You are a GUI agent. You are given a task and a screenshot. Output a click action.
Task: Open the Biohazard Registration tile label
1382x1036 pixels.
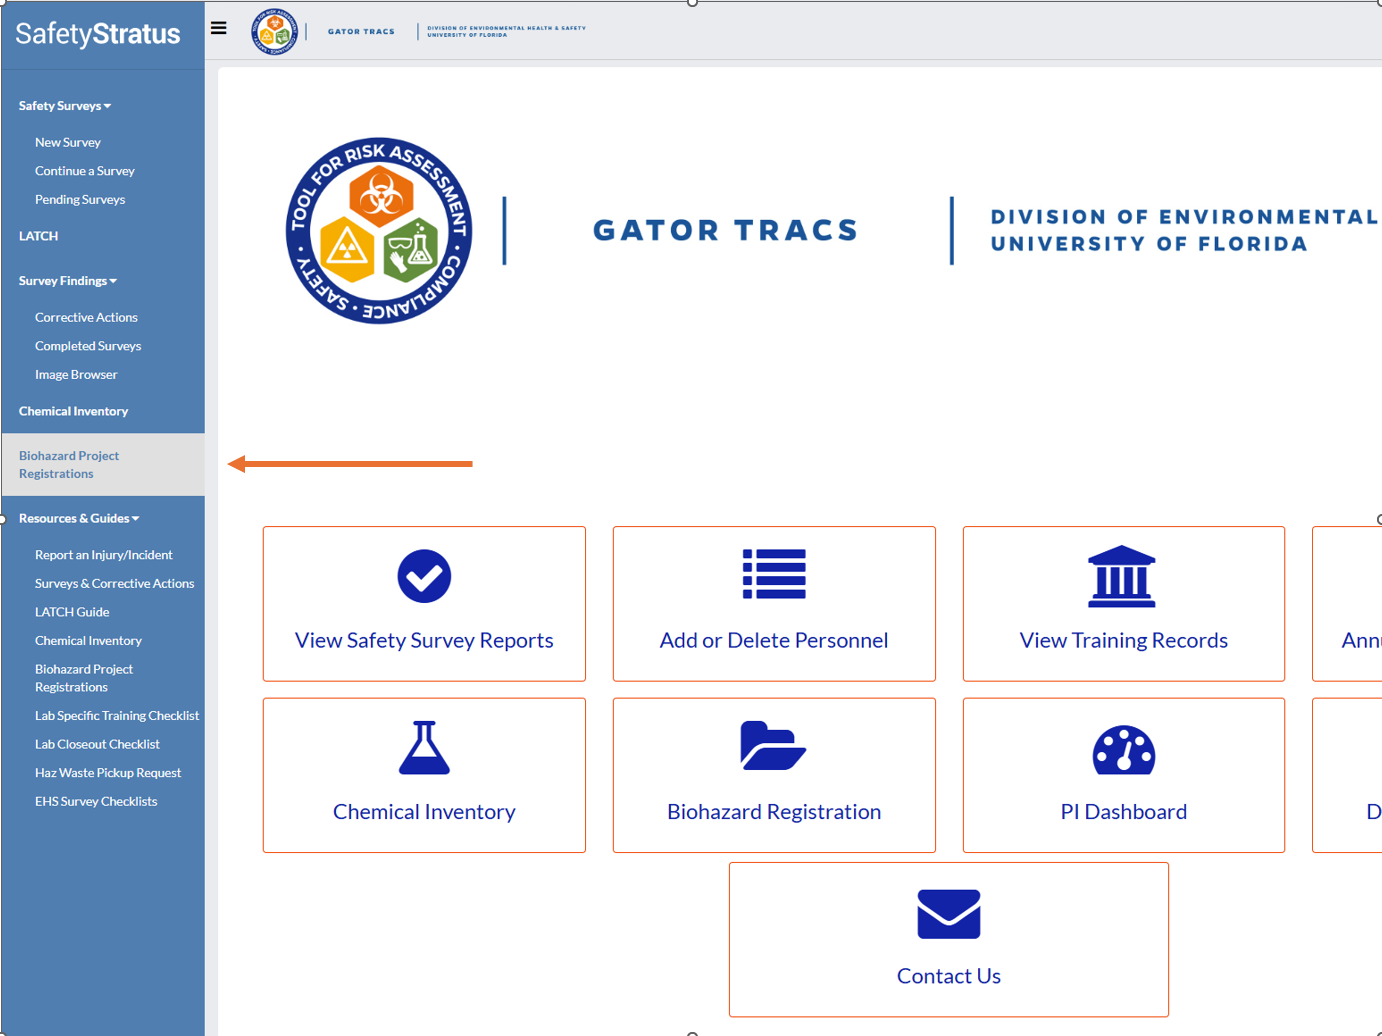[774, 812]
